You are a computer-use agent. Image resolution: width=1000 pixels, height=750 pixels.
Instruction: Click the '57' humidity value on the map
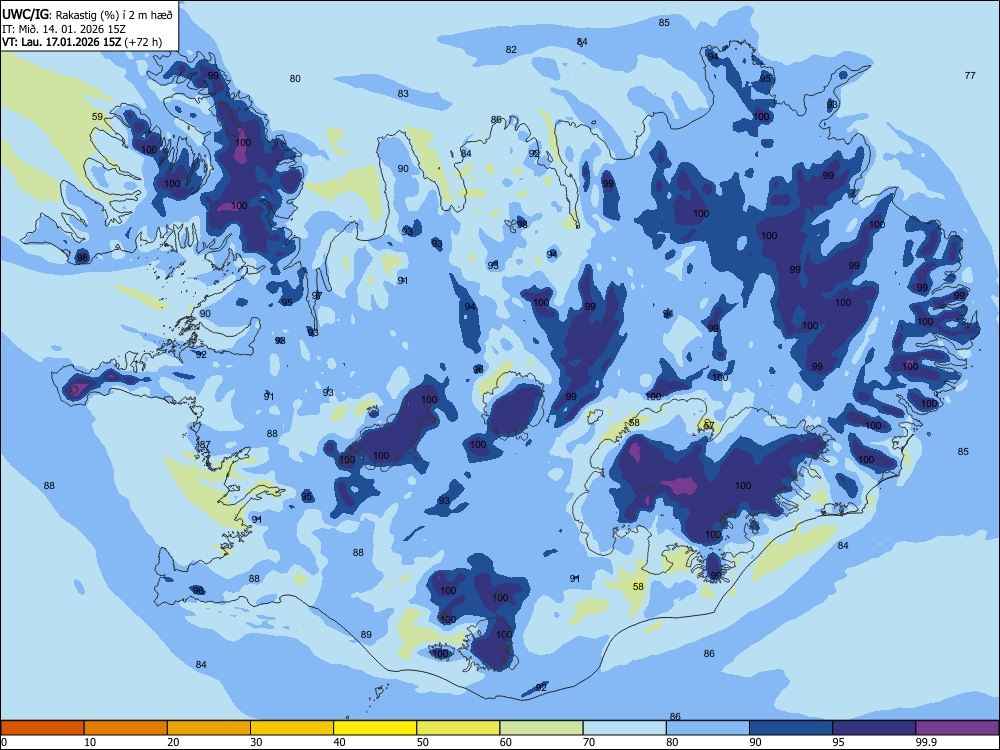pyautogui.click(x=709, y=426)
